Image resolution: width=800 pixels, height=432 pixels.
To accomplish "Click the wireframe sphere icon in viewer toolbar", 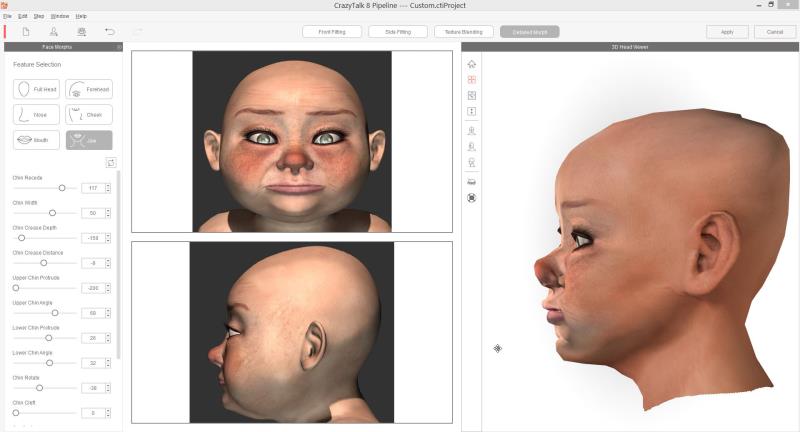I will coord(472,197).
